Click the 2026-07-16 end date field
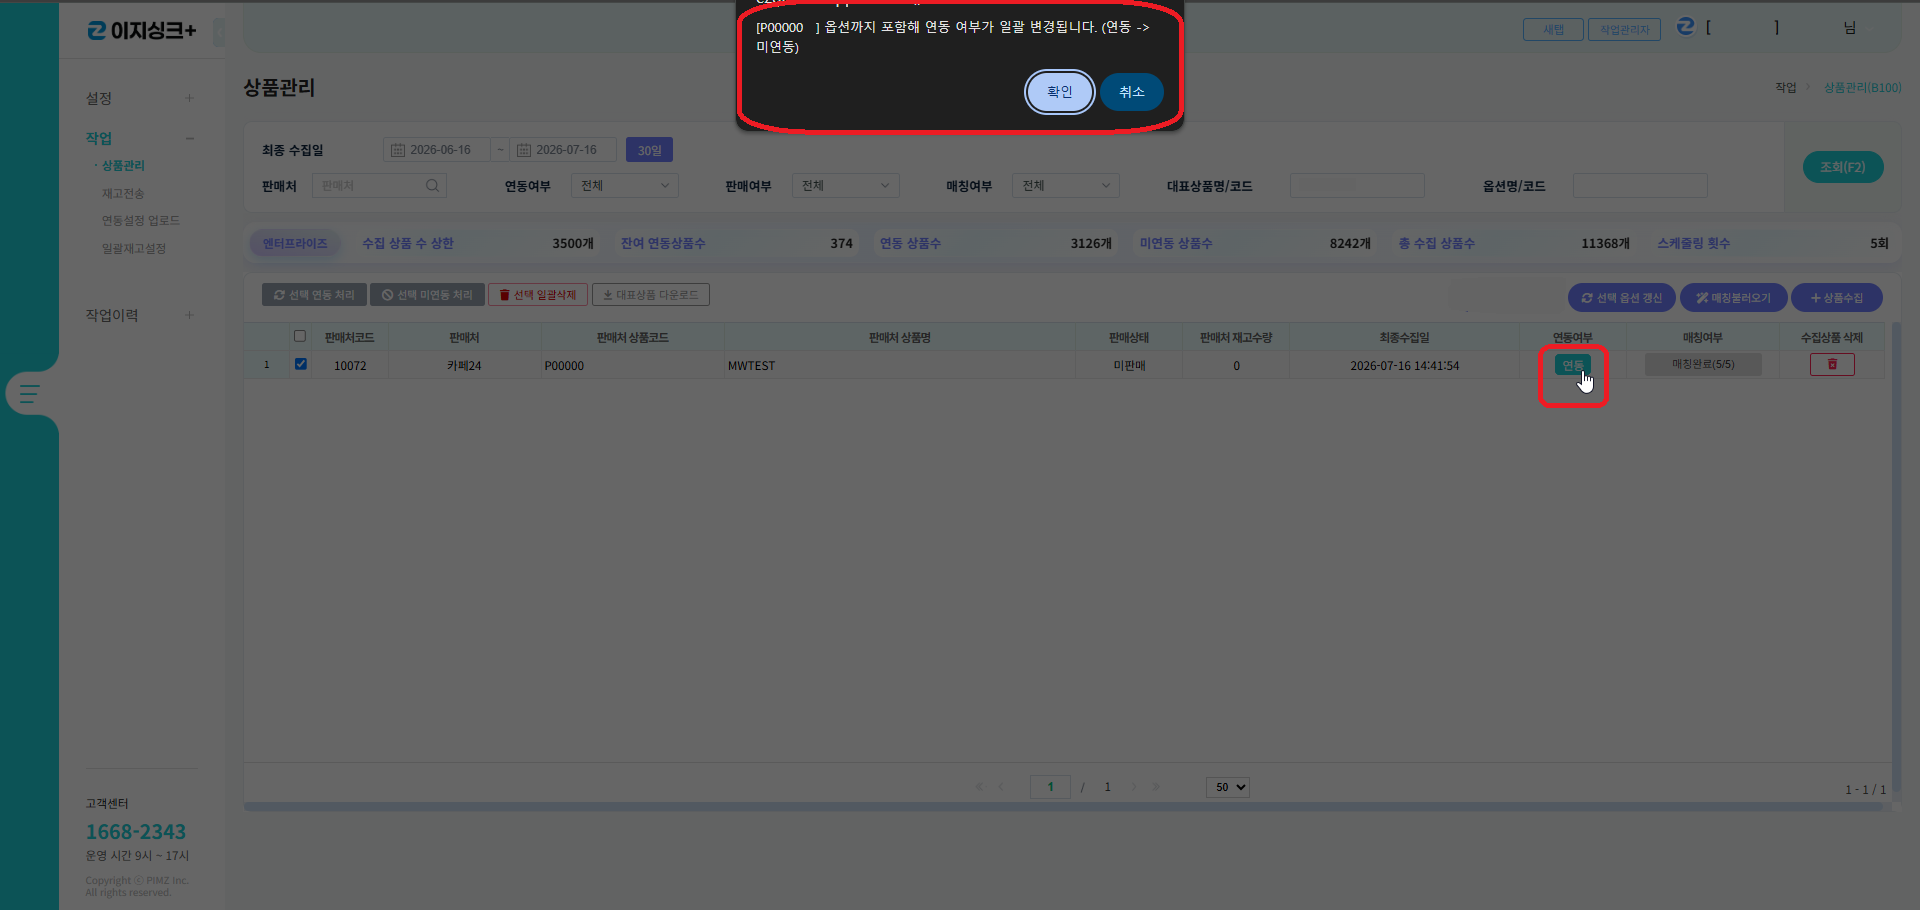1920x910 pixels. [x=563, y=150]
